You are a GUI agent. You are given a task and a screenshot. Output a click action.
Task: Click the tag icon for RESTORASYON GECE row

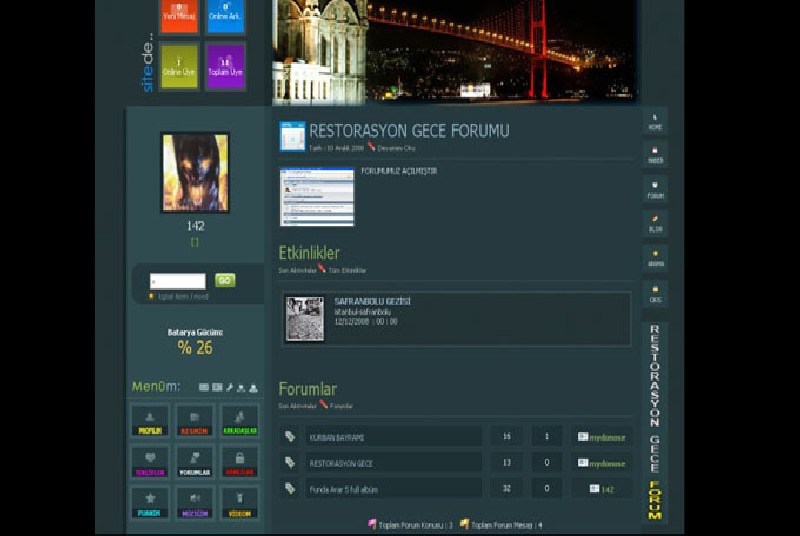point(290,463)
